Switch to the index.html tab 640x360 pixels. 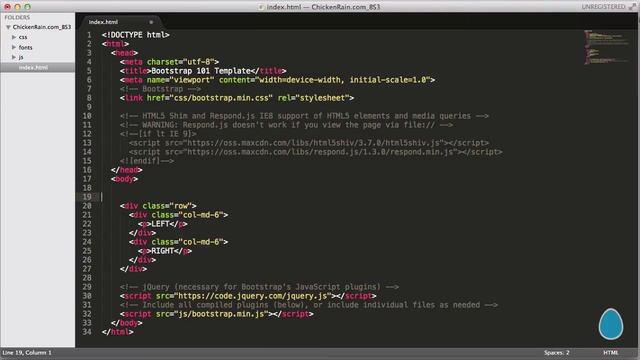103,22
